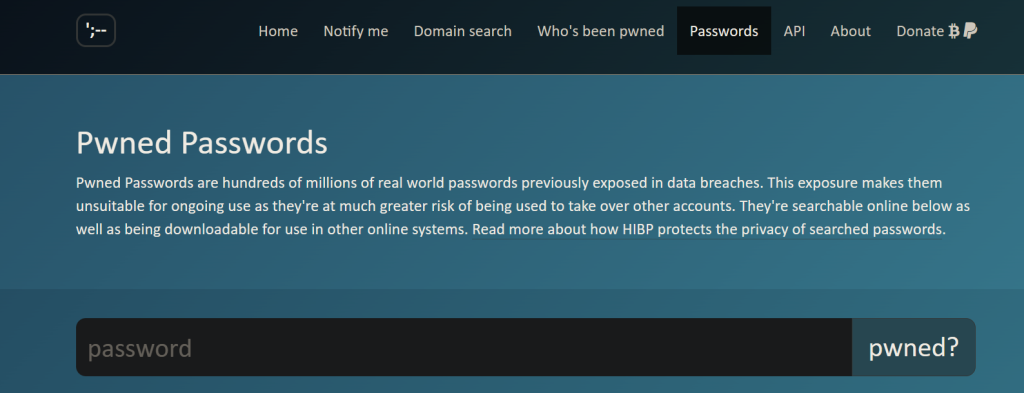Click the PayPal icon beside Donate
1024x393 pixels.
click(x=970, y=31)
